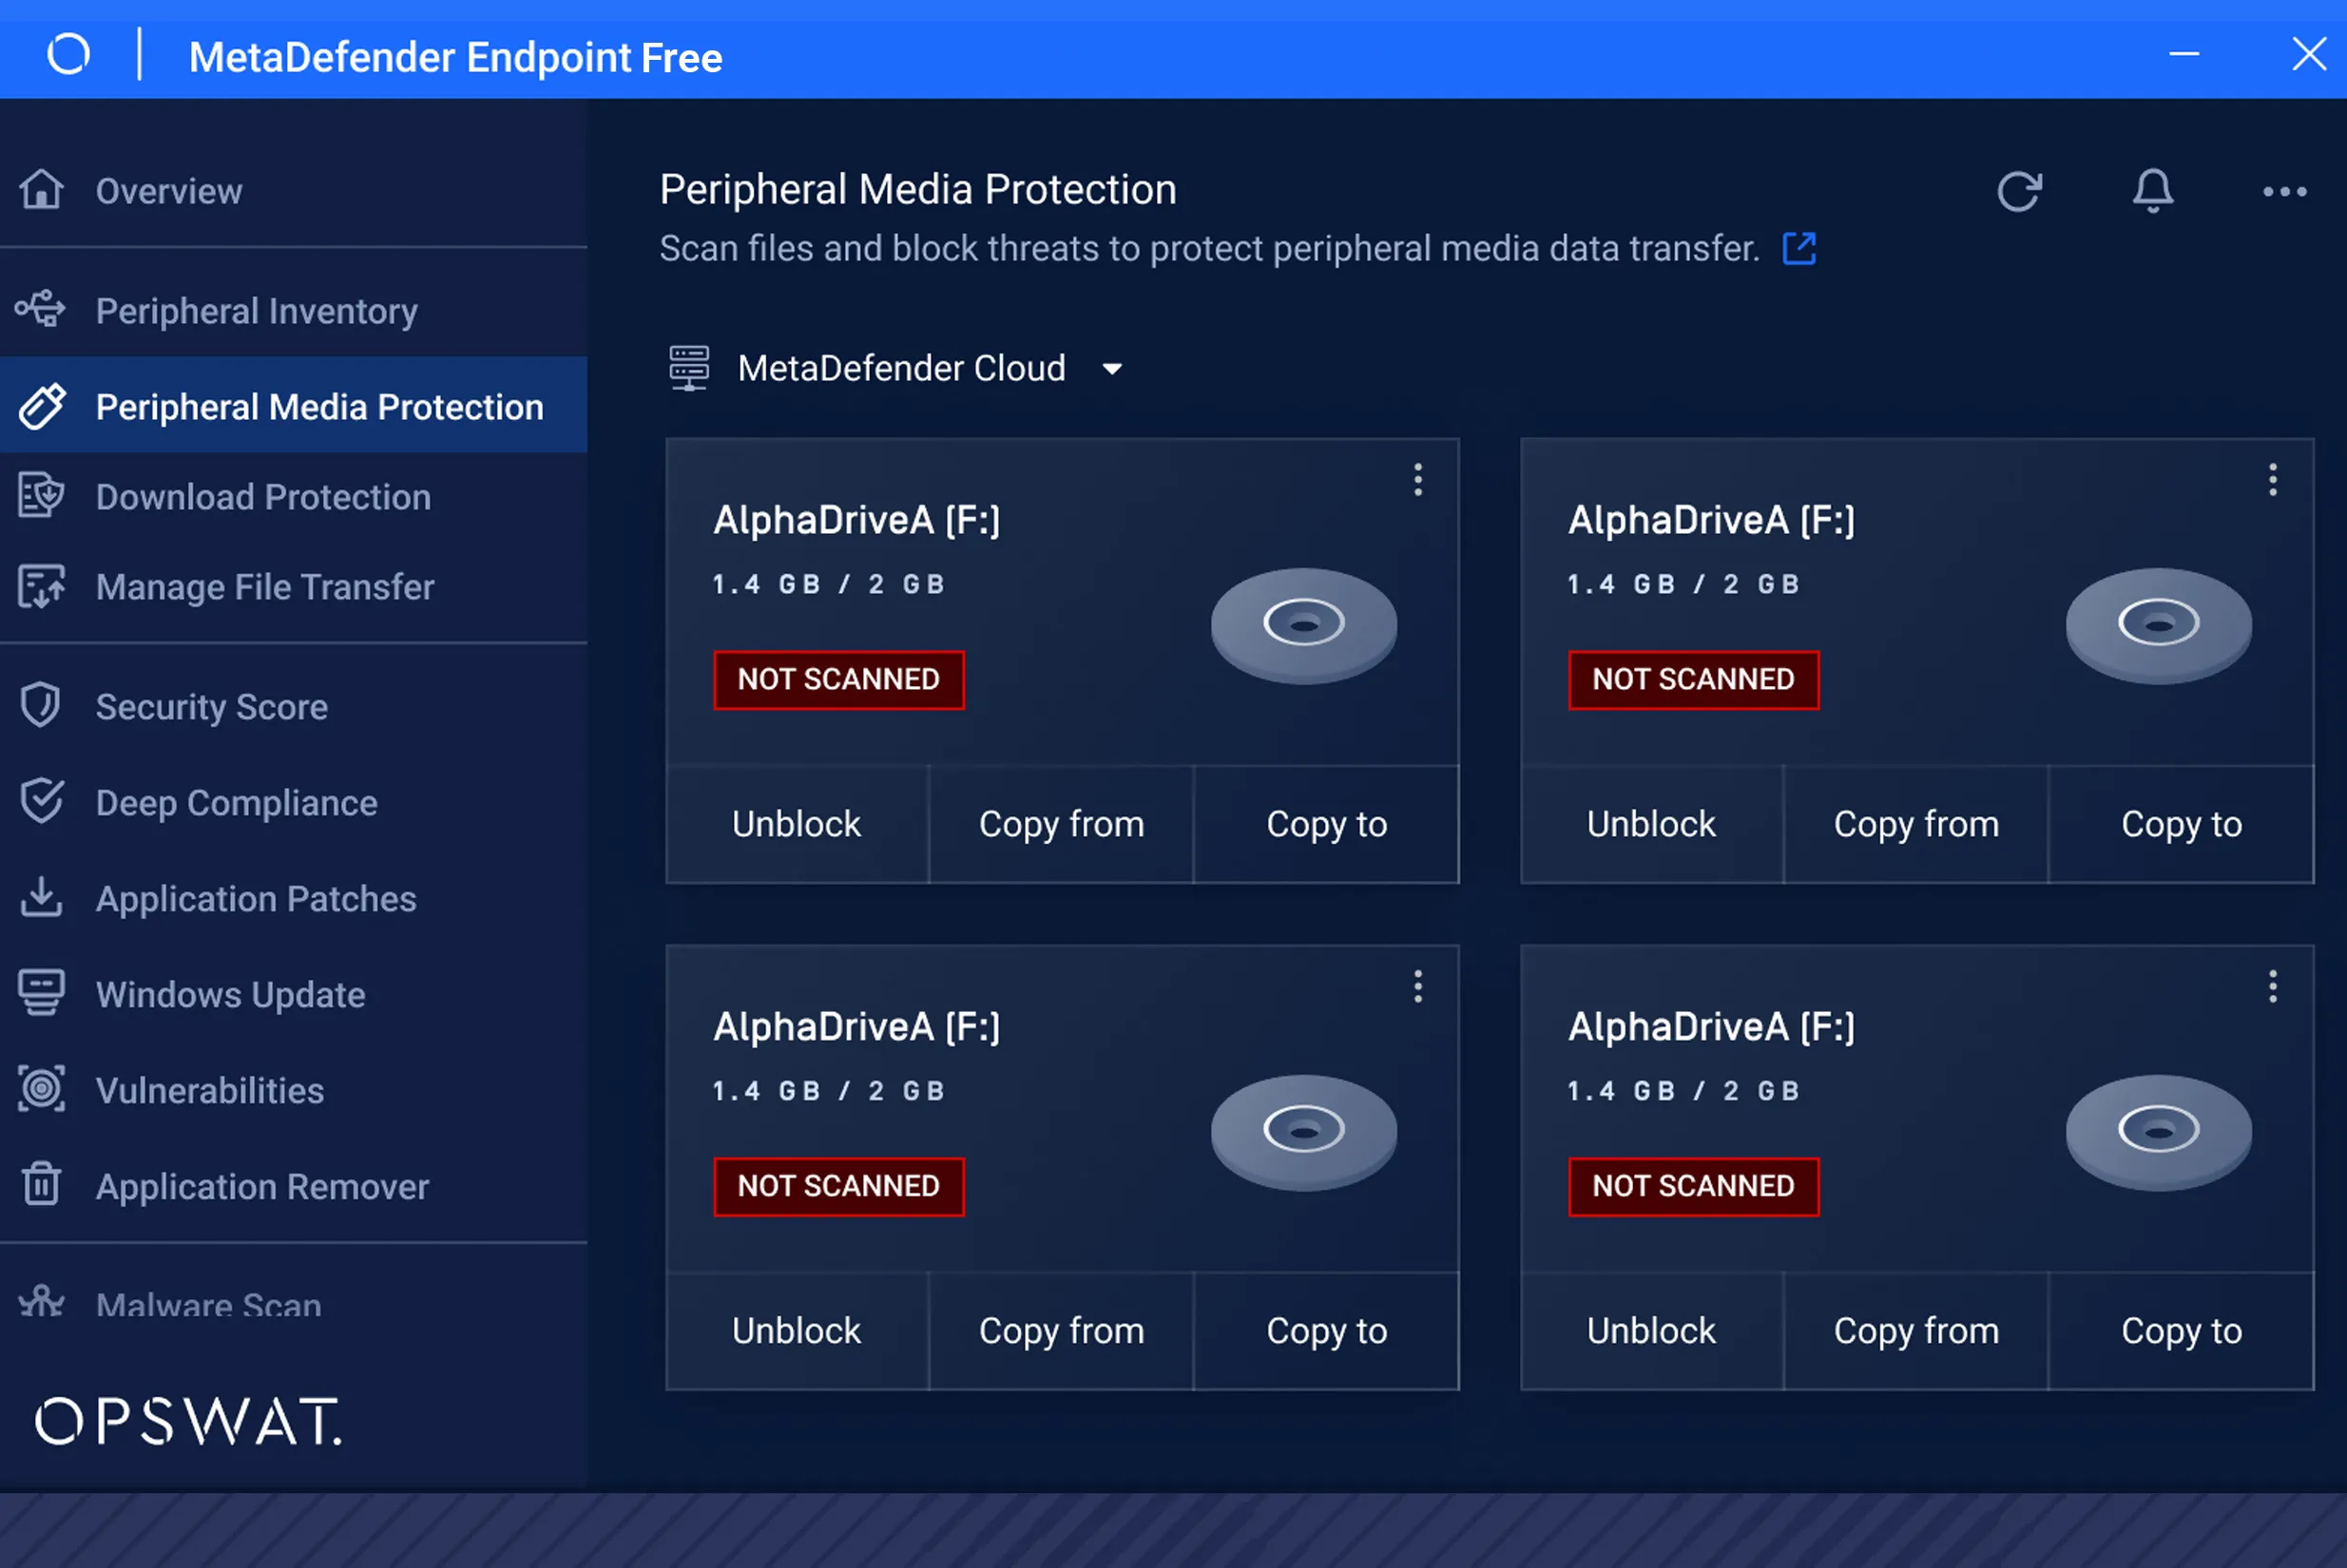Click the AlphaDriveA [F:] title on the top-left card
Viewport: 2347px width, 1568px height.
(x=857, y=520)
